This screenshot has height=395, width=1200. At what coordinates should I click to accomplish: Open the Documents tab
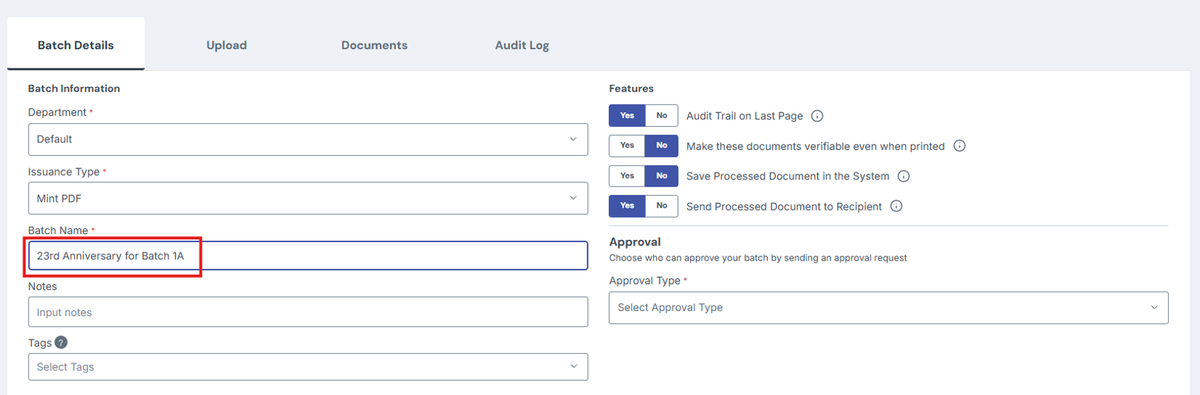[x=374, y=45]
